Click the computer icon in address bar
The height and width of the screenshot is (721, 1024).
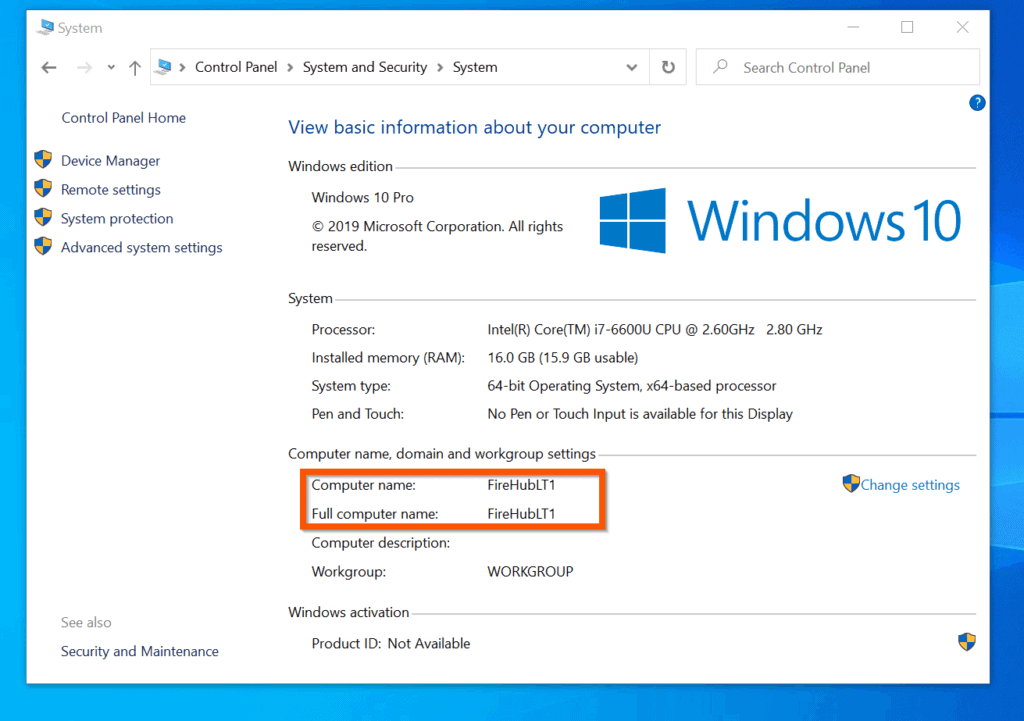click(x=165, y=67)
